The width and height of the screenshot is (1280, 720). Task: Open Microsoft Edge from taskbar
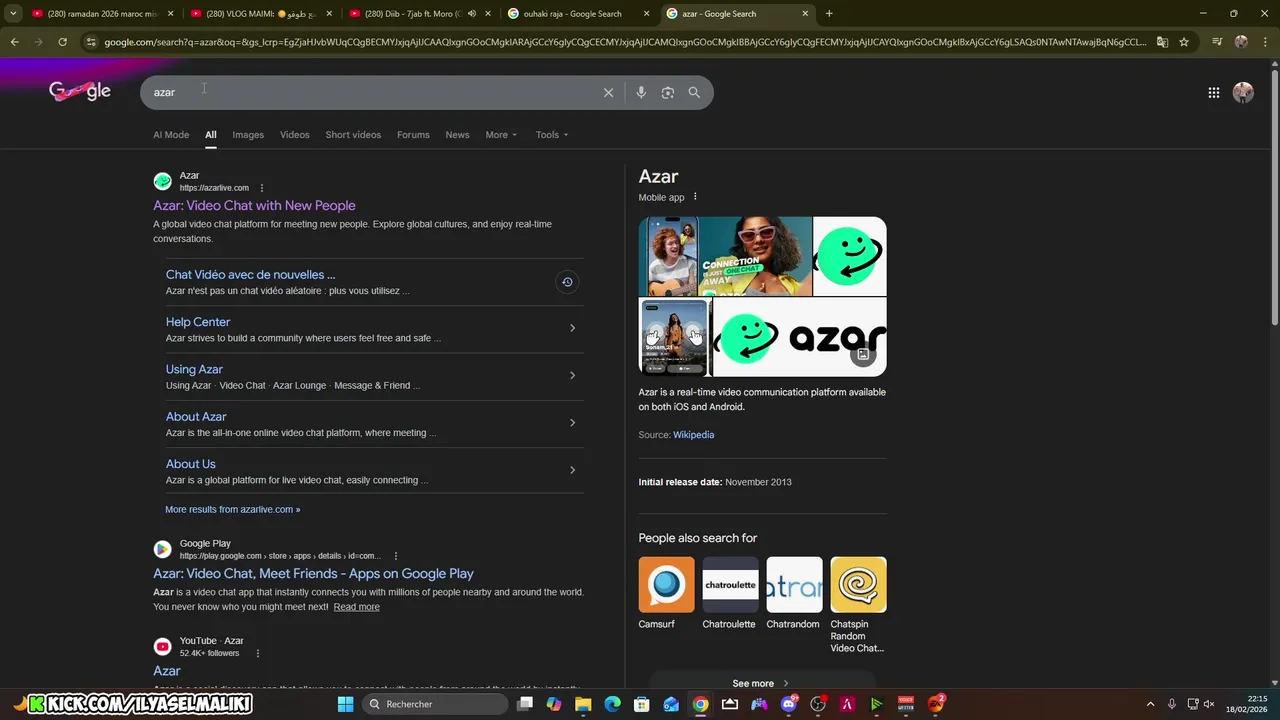[x=612, y=704]
